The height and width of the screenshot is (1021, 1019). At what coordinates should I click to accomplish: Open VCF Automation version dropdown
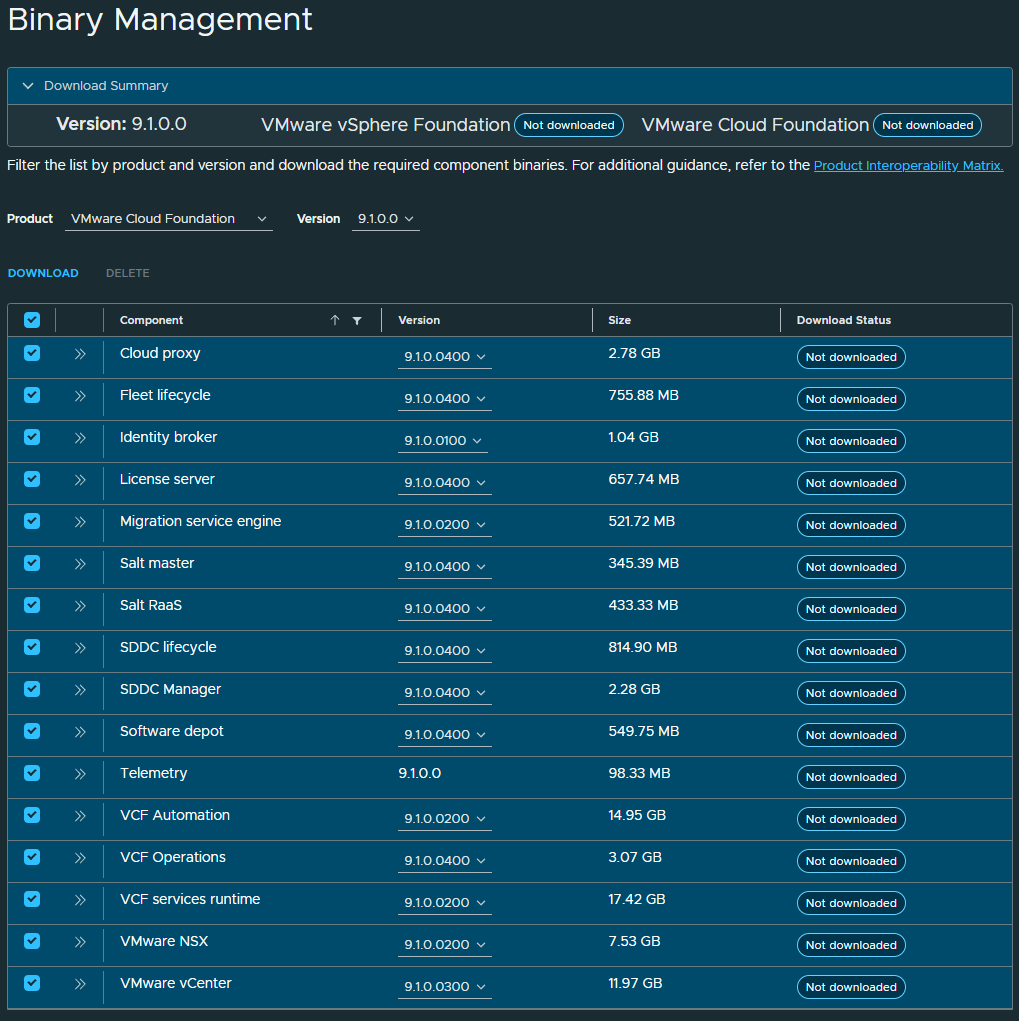pyautogui.click(x=445, y=818)
